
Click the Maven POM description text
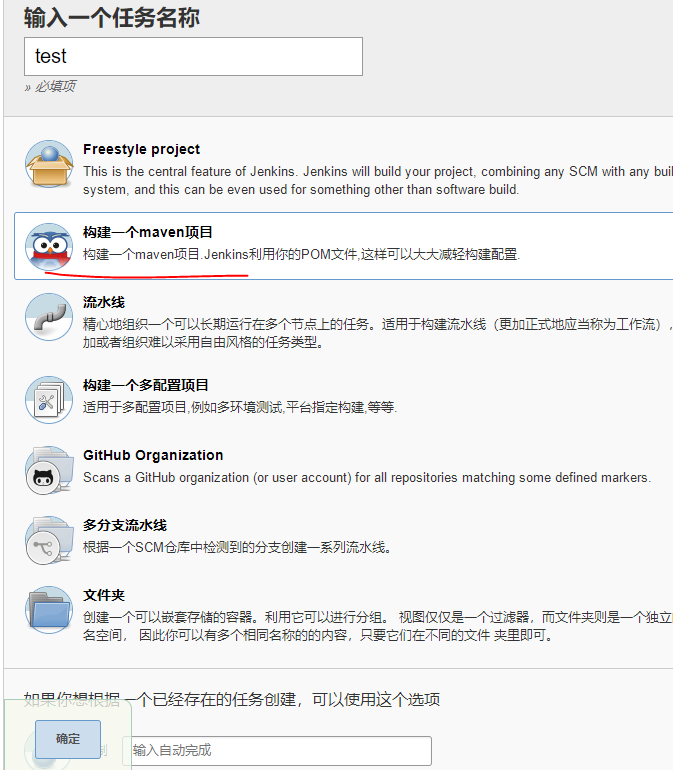coord(301,254)
